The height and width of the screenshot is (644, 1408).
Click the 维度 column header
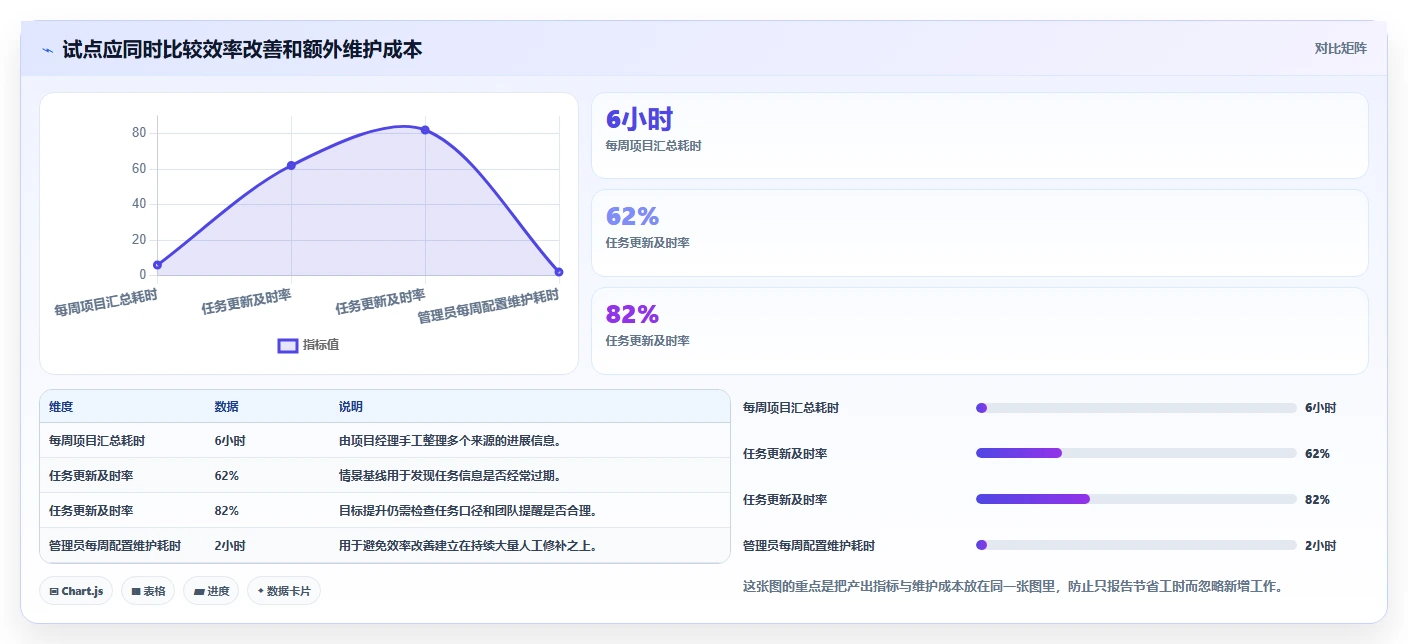(61, 407)
